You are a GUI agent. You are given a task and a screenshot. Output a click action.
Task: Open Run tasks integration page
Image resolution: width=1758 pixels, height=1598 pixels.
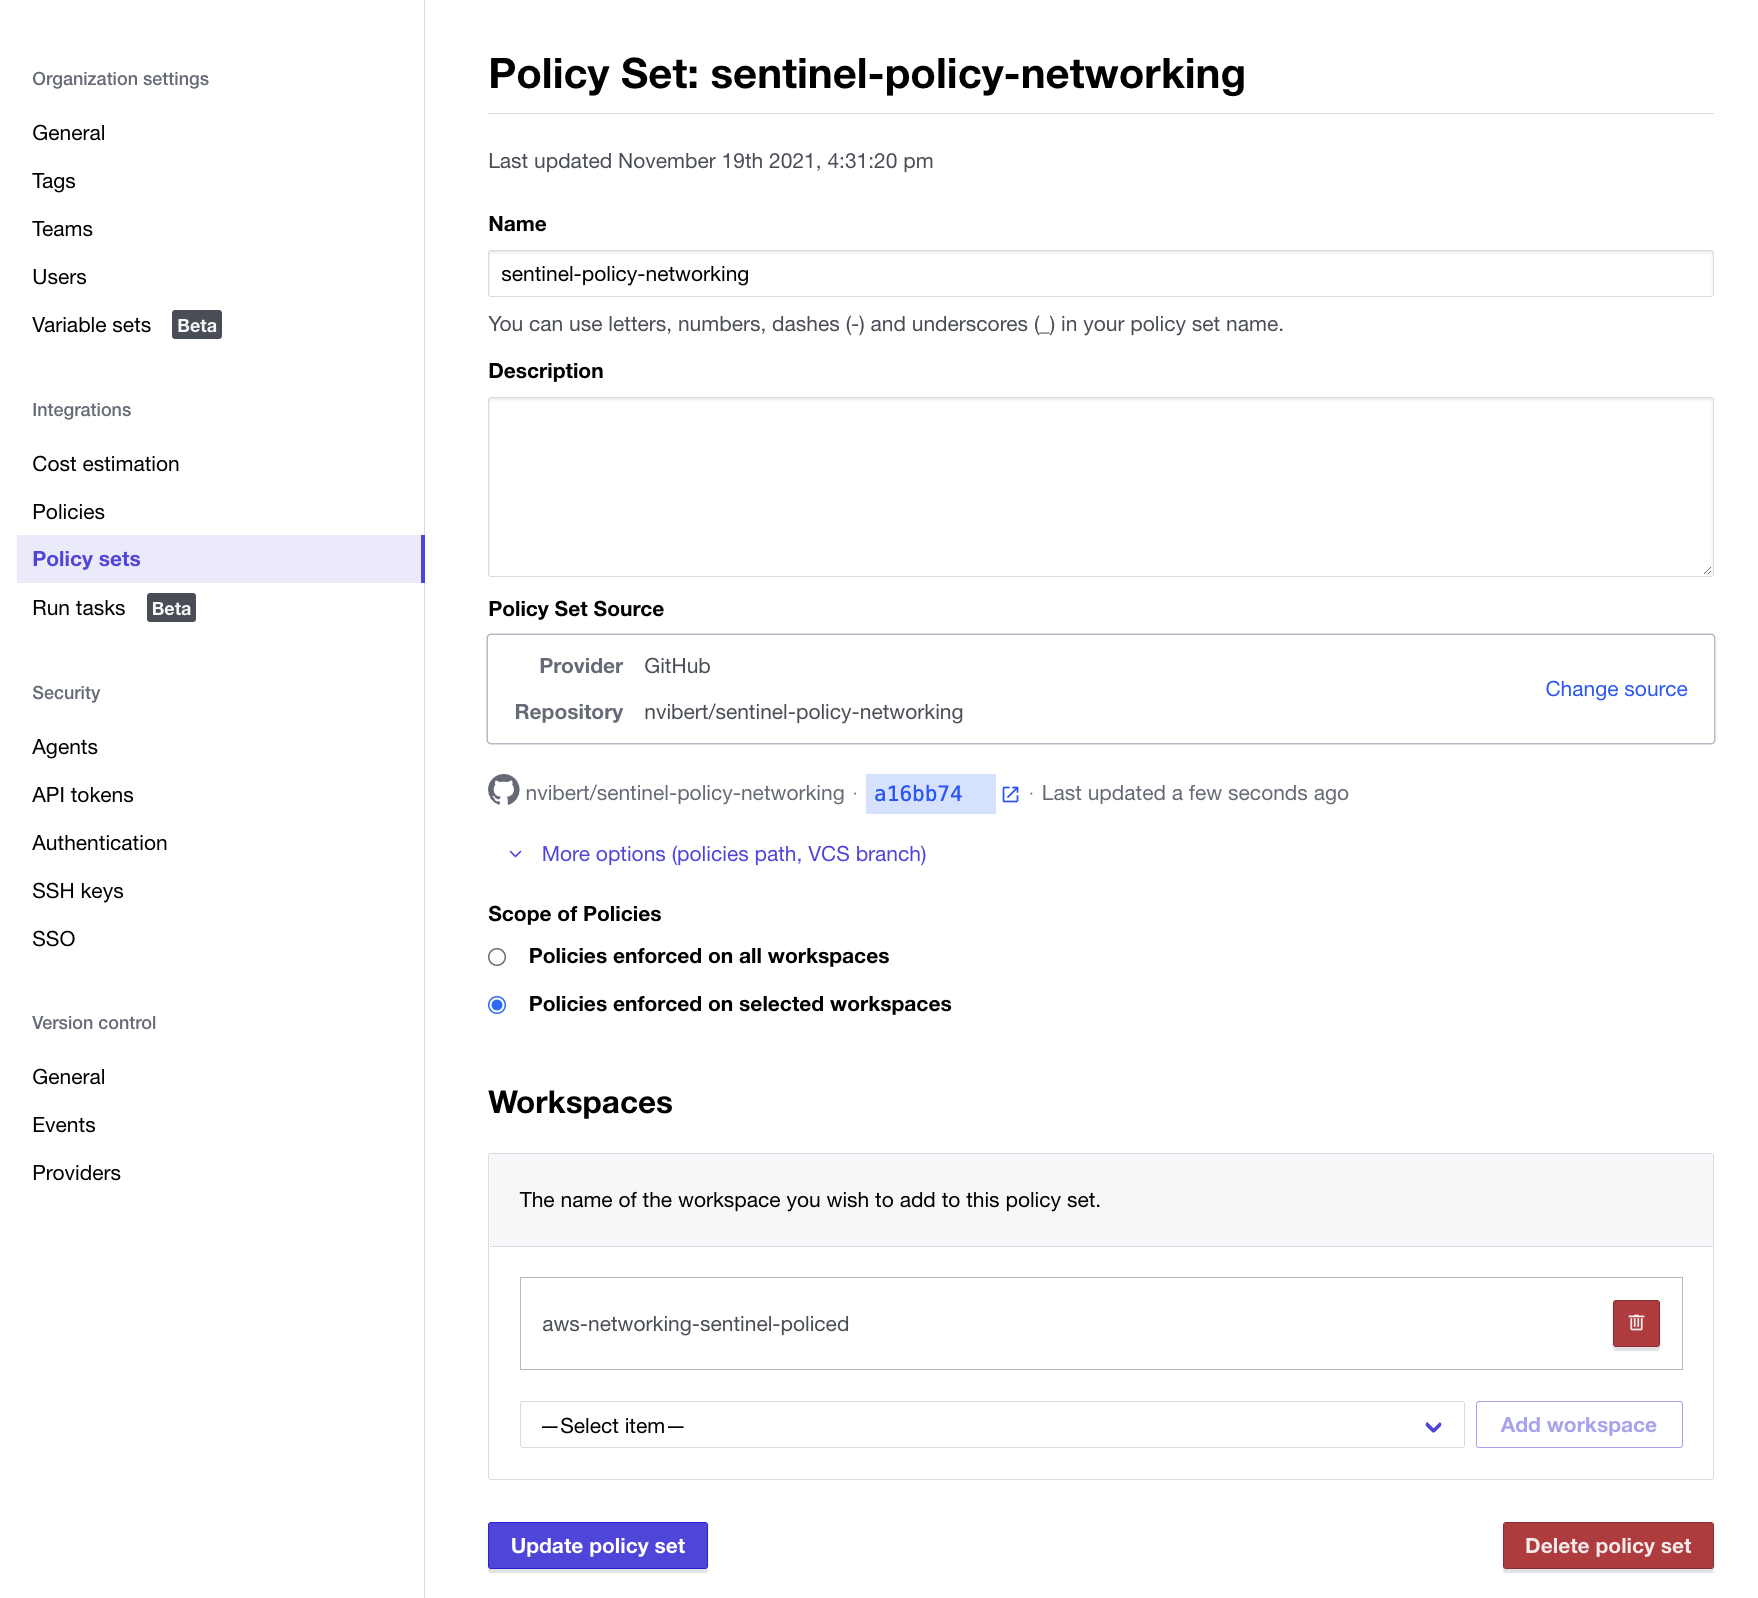[x=79, y=608]
